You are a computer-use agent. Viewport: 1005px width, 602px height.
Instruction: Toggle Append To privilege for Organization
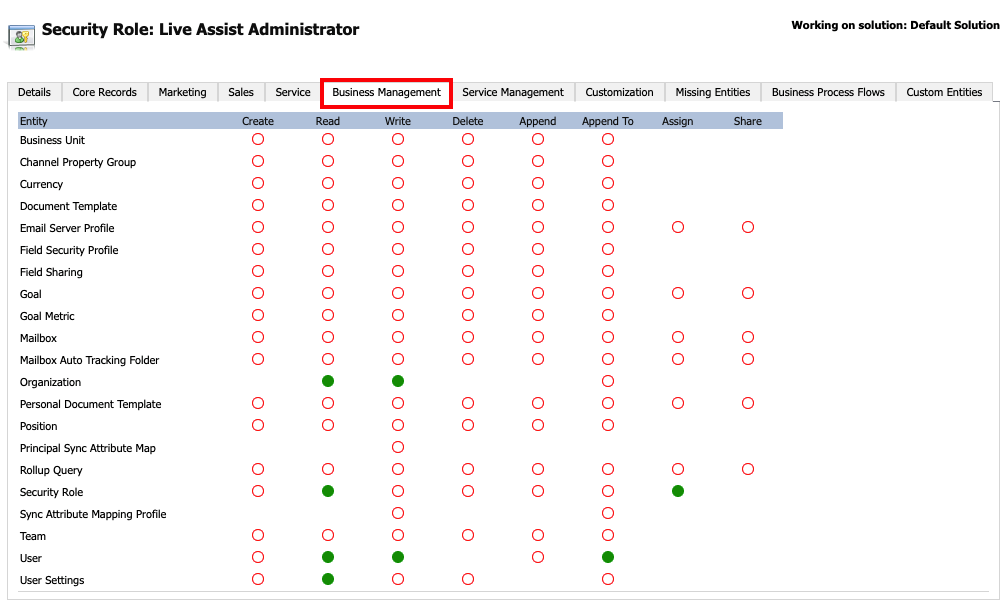coord(608,381)
